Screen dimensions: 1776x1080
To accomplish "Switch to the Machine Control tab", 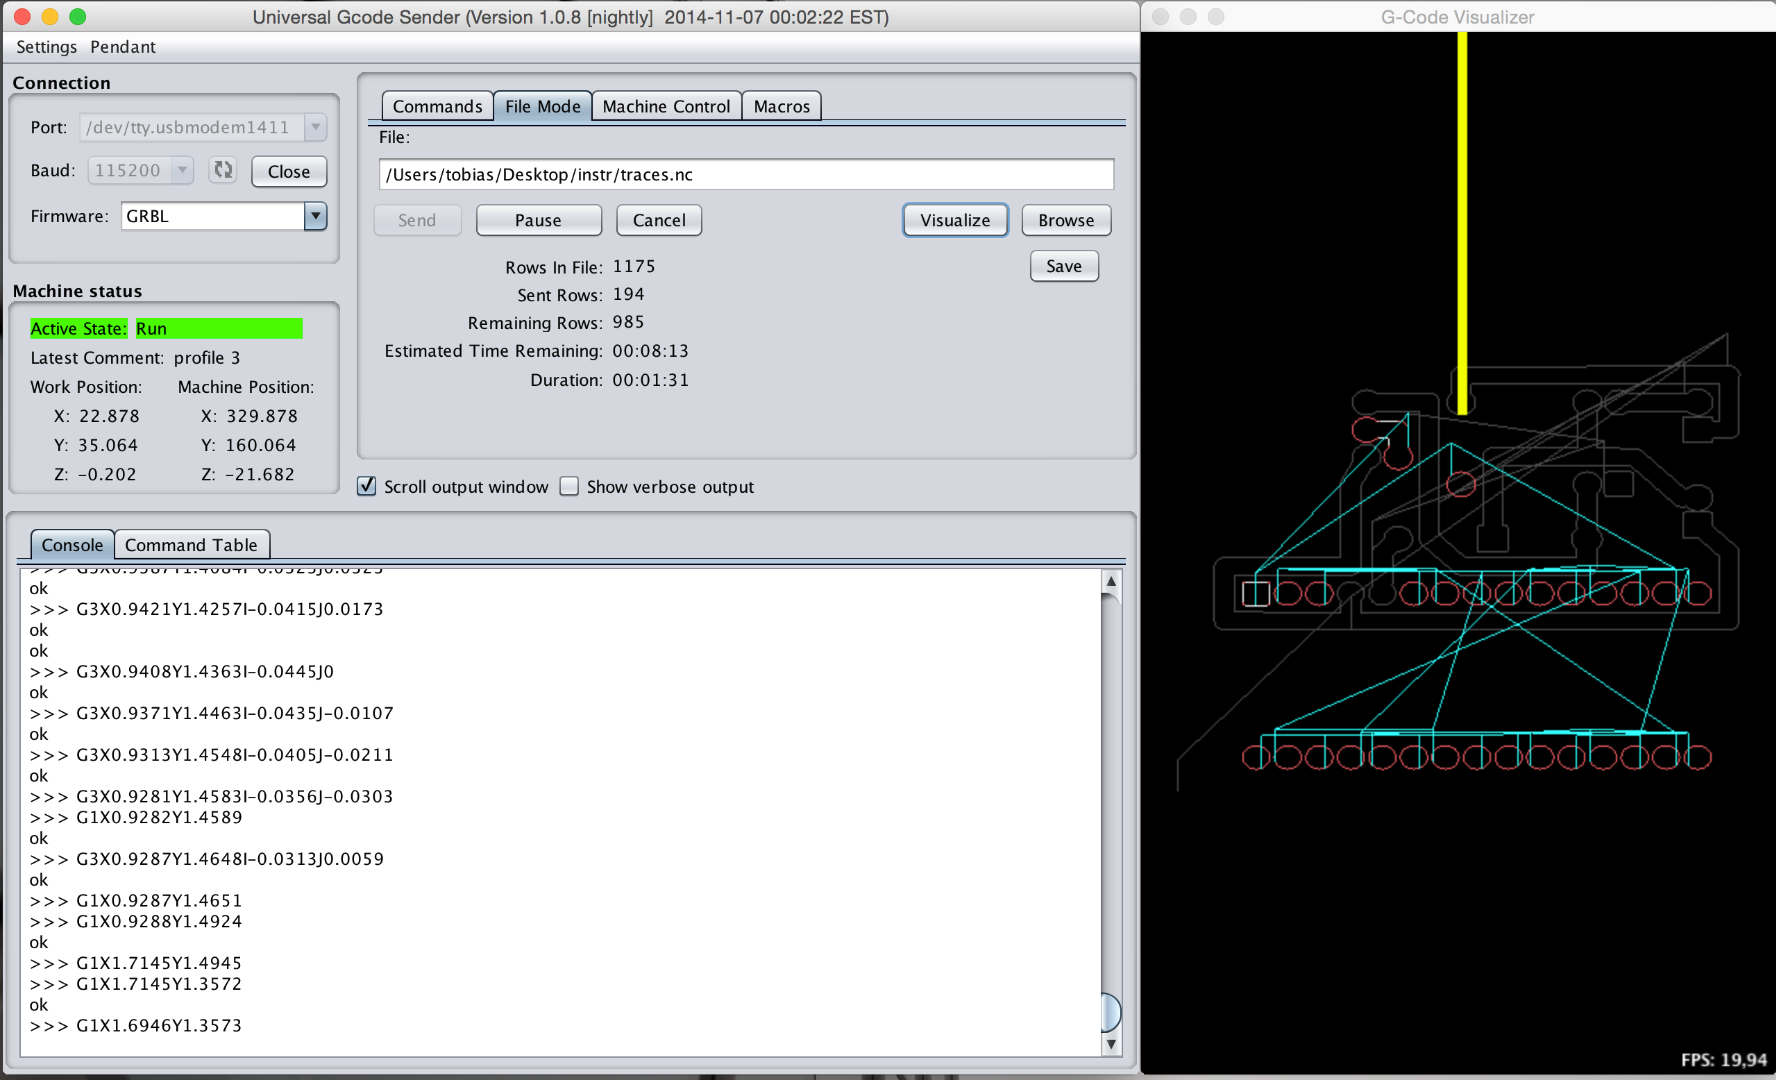I will click(666, 105).
